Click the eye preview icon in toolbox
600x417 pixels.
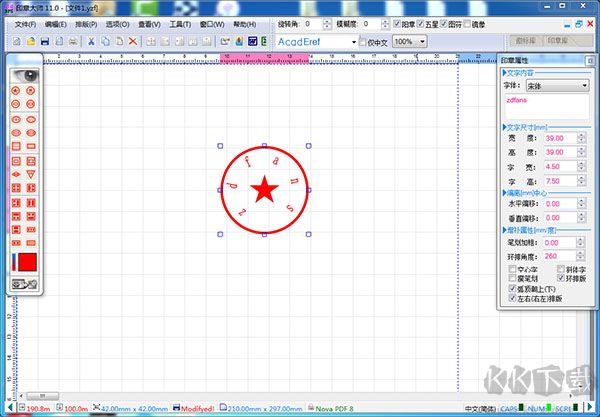(24, 74)
